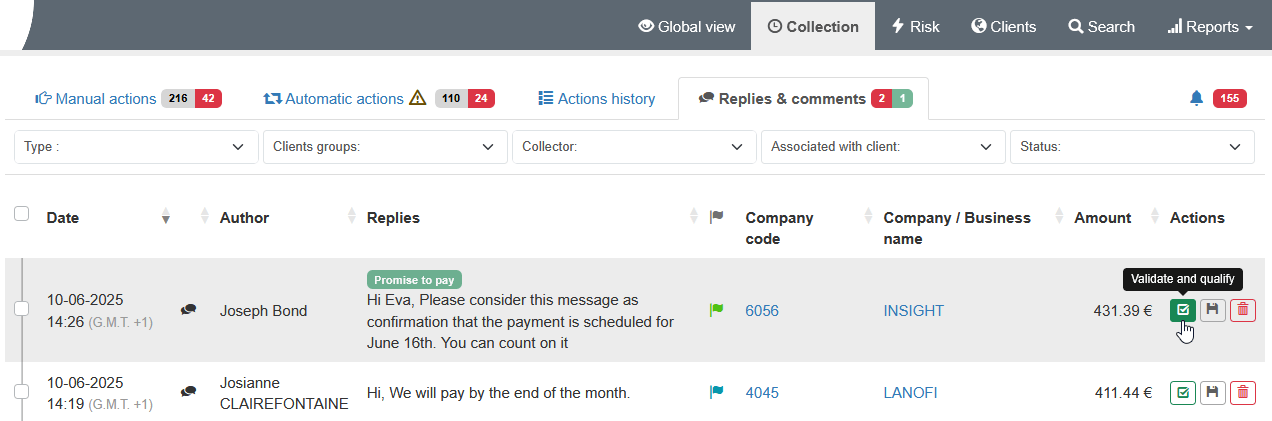
Task: Open the Type filter dropdown
Action: point(135,147)
